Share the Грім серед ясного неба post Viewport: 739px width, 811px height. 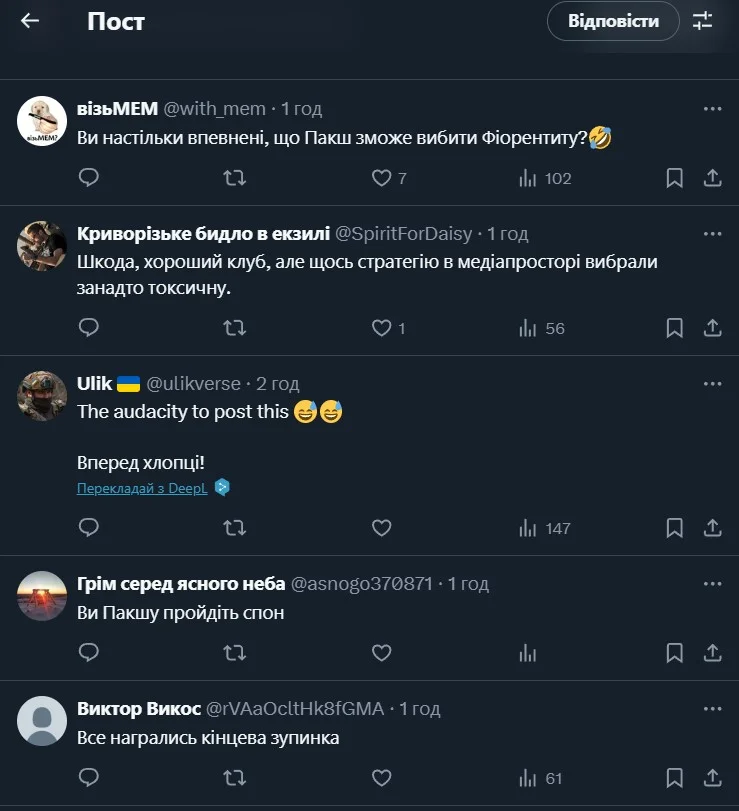(713, 653)
